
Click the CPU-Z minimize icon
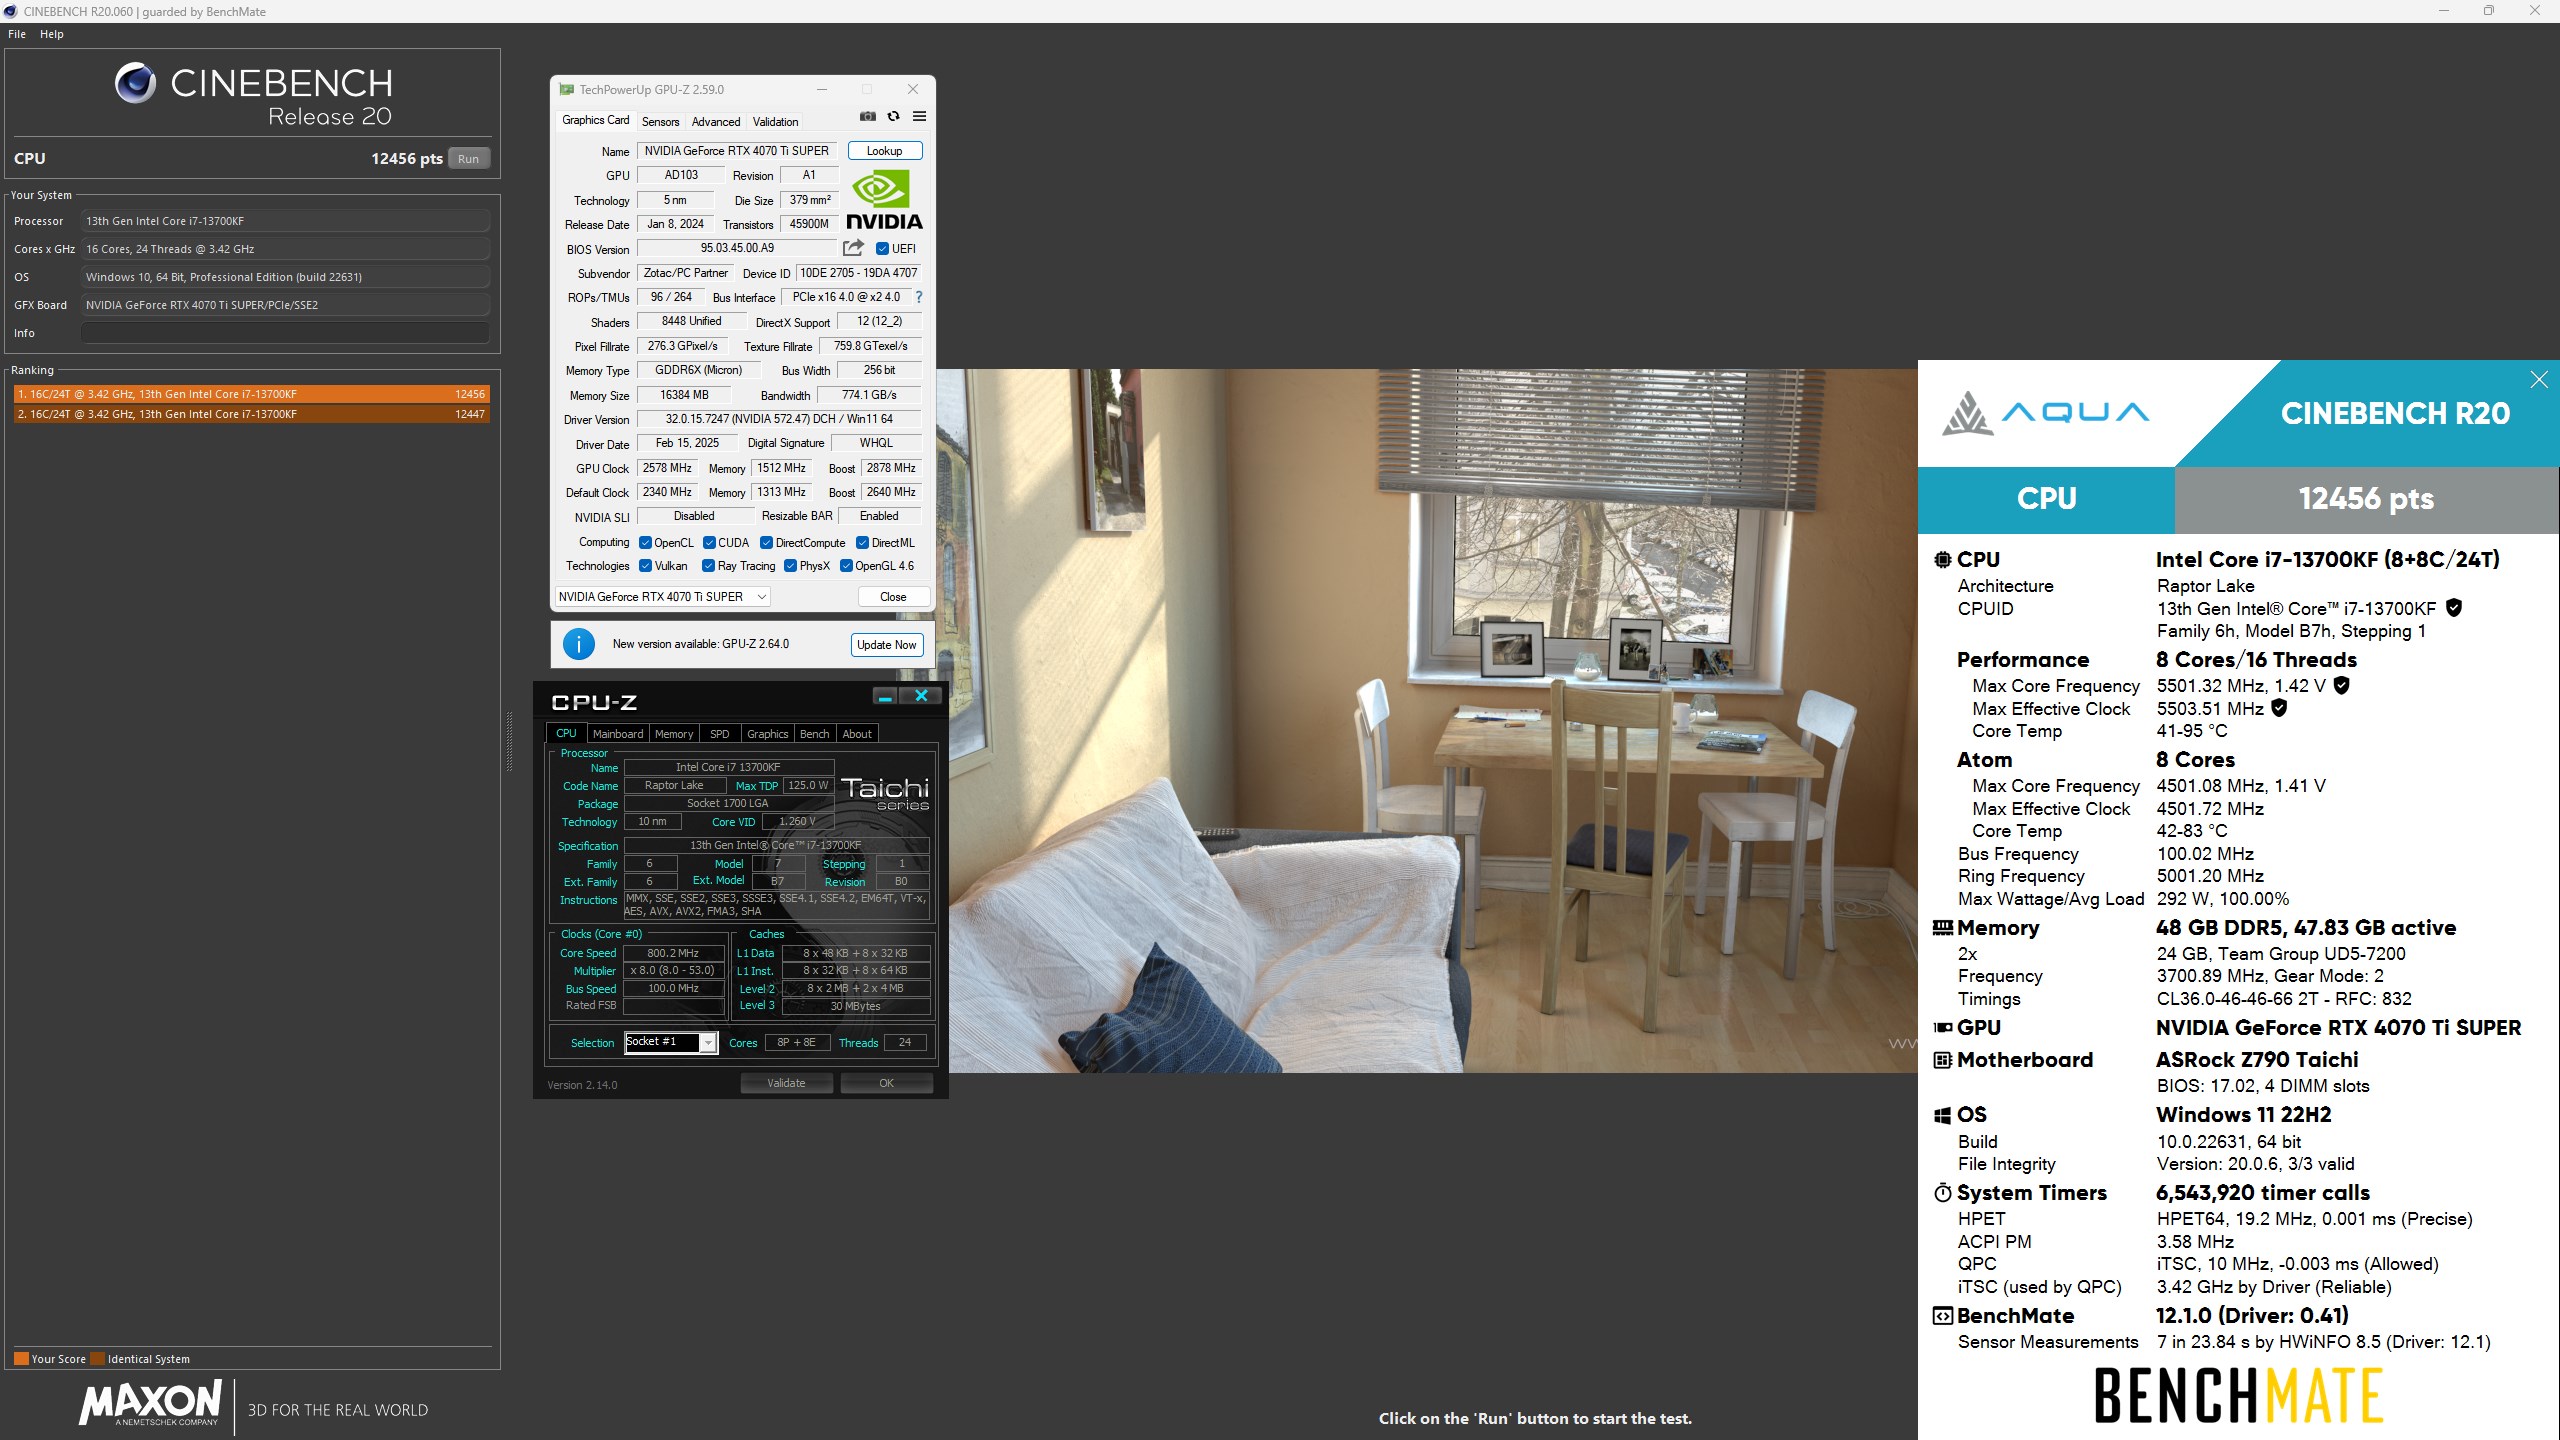884,696
